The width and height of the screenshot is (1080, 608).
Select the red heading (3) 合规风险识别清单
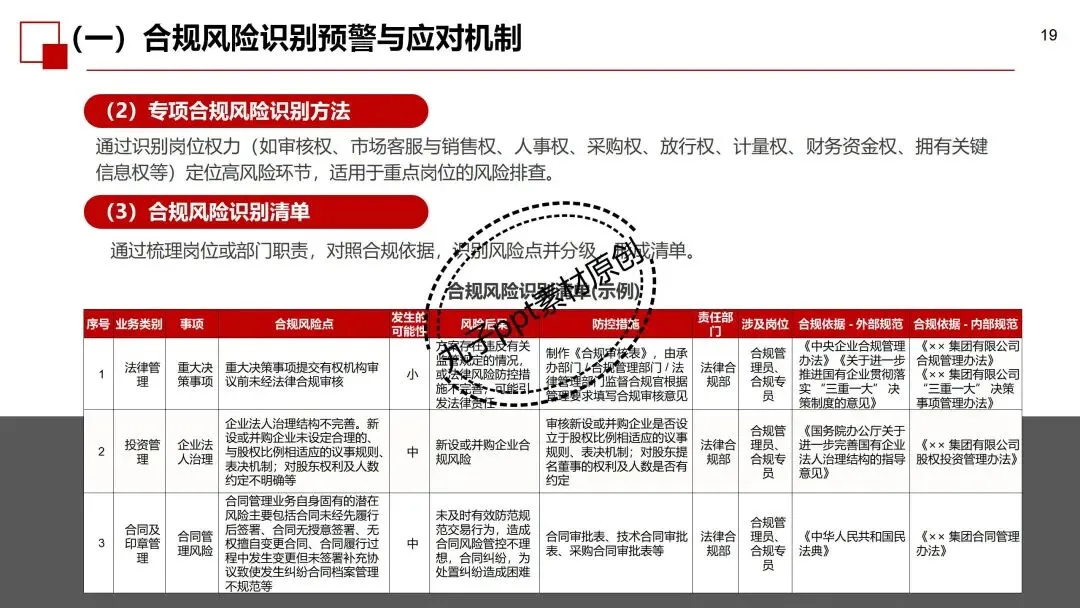tap(256, 211)
